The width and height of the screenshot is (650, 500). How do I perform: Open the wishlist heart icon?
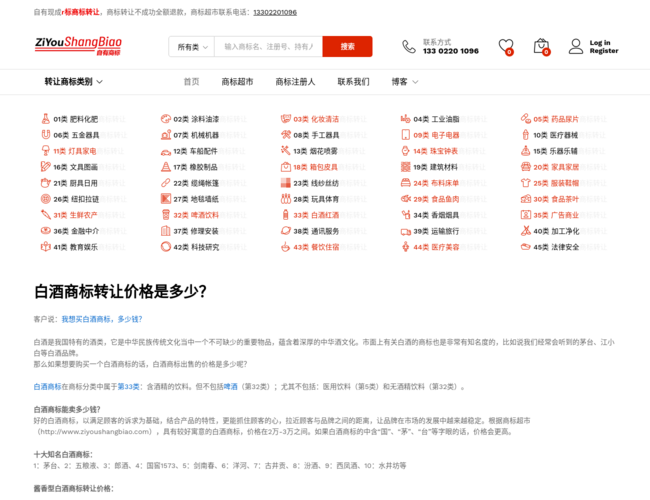coord(506,46)
